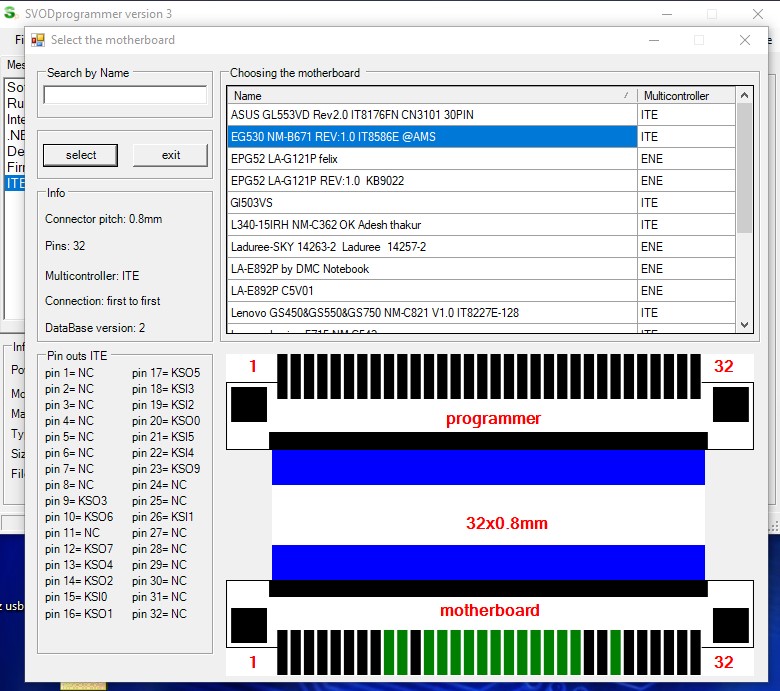Click the exit button
This screenshot has width=780, height=691.
[171, 155]
